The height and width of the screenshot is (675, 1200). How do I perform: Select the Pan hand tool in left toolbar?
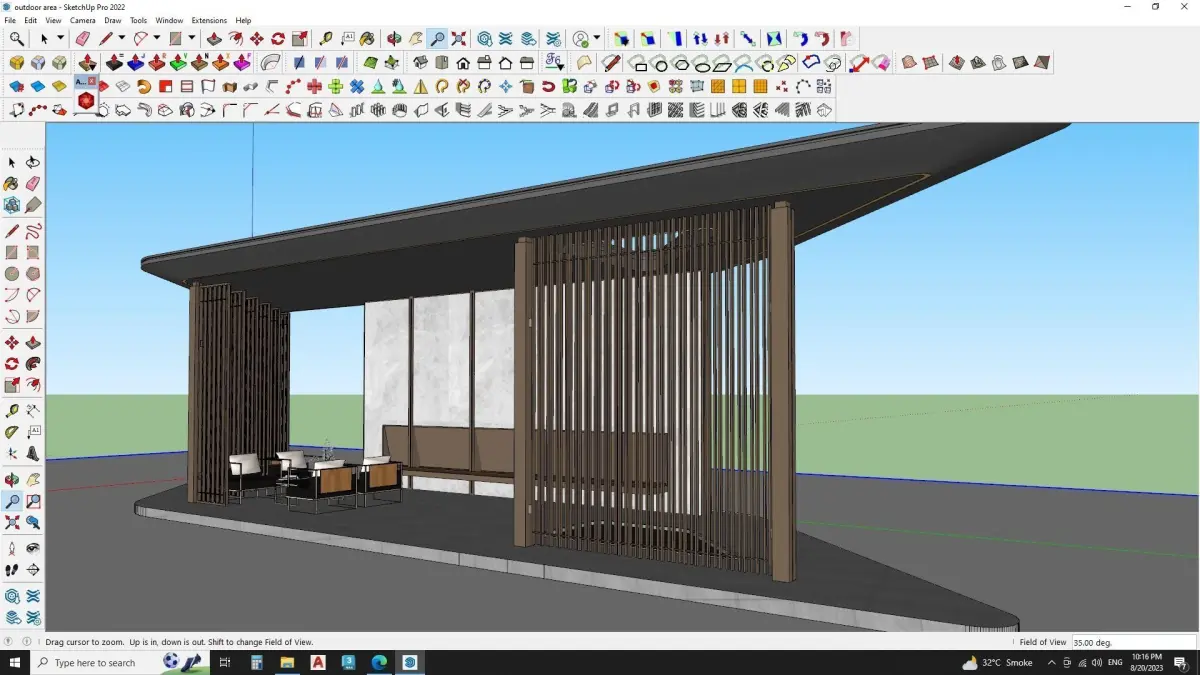(x=33, y=479)
